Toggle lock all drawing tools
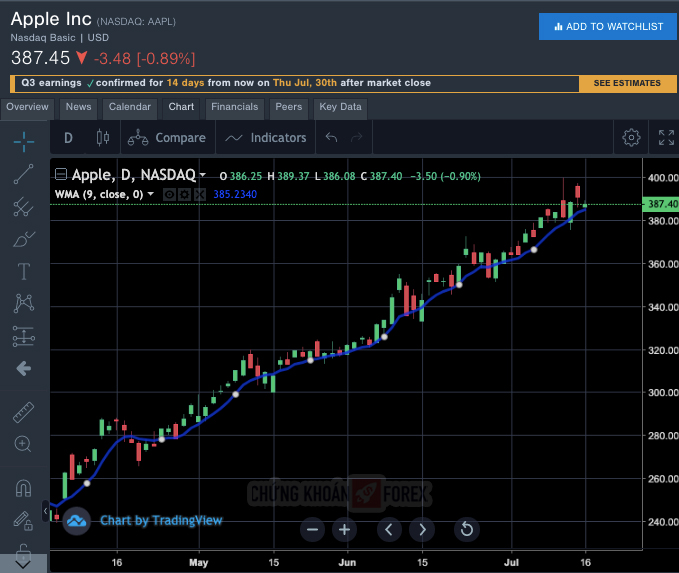 coord(23,521)
